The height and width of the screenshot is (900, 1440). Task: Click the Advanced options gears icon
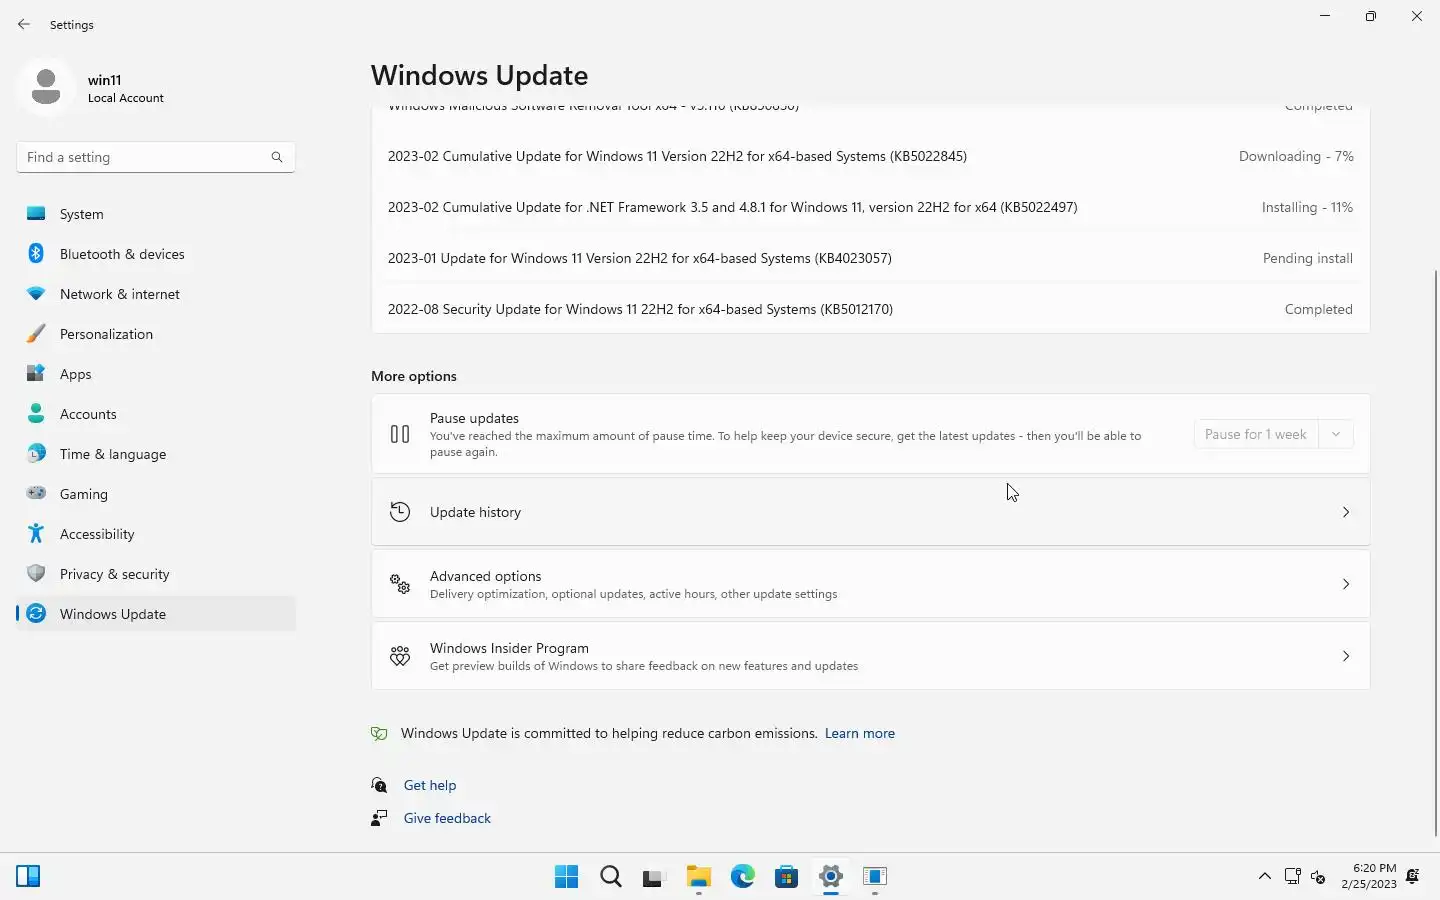click(400, 584)
